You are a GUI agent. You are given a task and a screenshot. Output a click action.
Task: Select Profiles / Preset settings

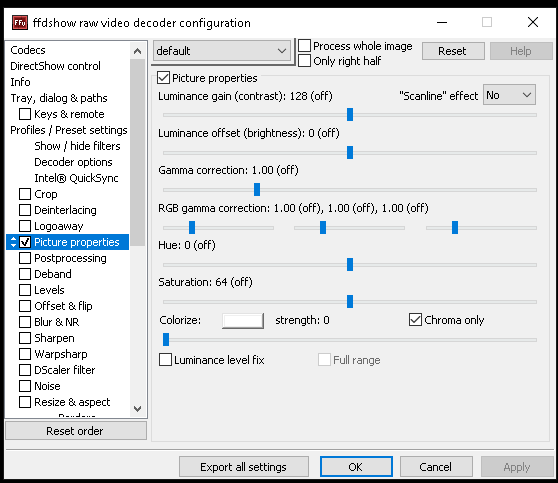tap(69, 130)
